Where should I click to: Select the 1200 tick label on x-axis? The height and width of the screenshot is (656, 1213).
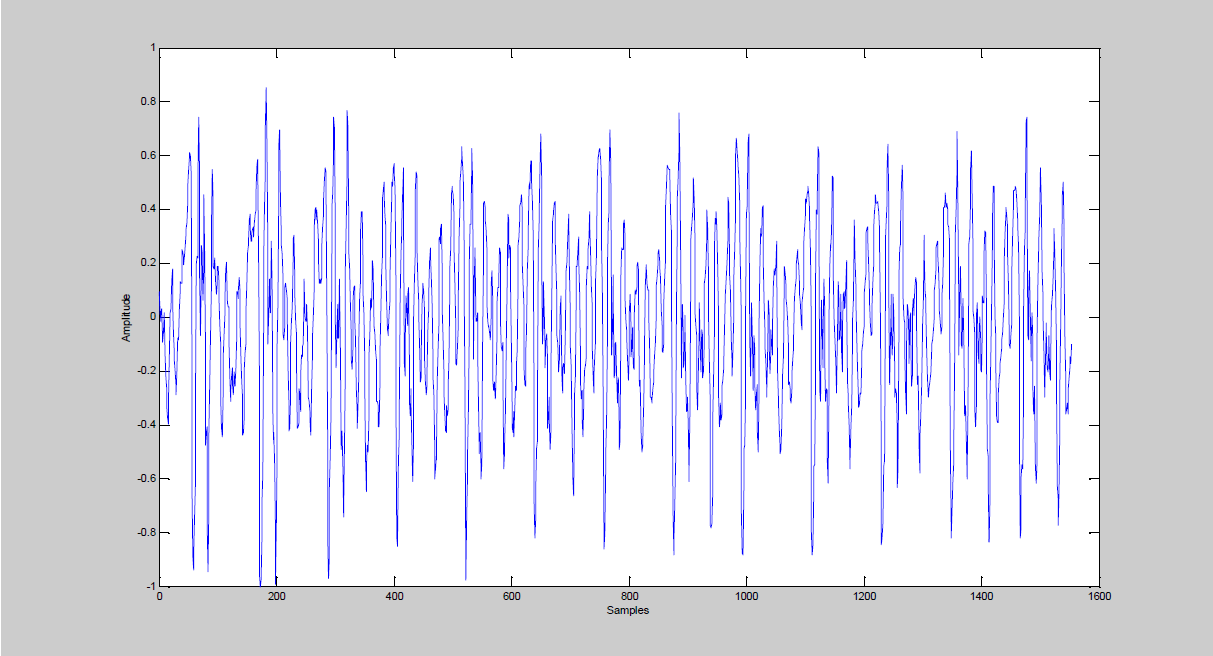pyautogui.click(x=864, y=596)
